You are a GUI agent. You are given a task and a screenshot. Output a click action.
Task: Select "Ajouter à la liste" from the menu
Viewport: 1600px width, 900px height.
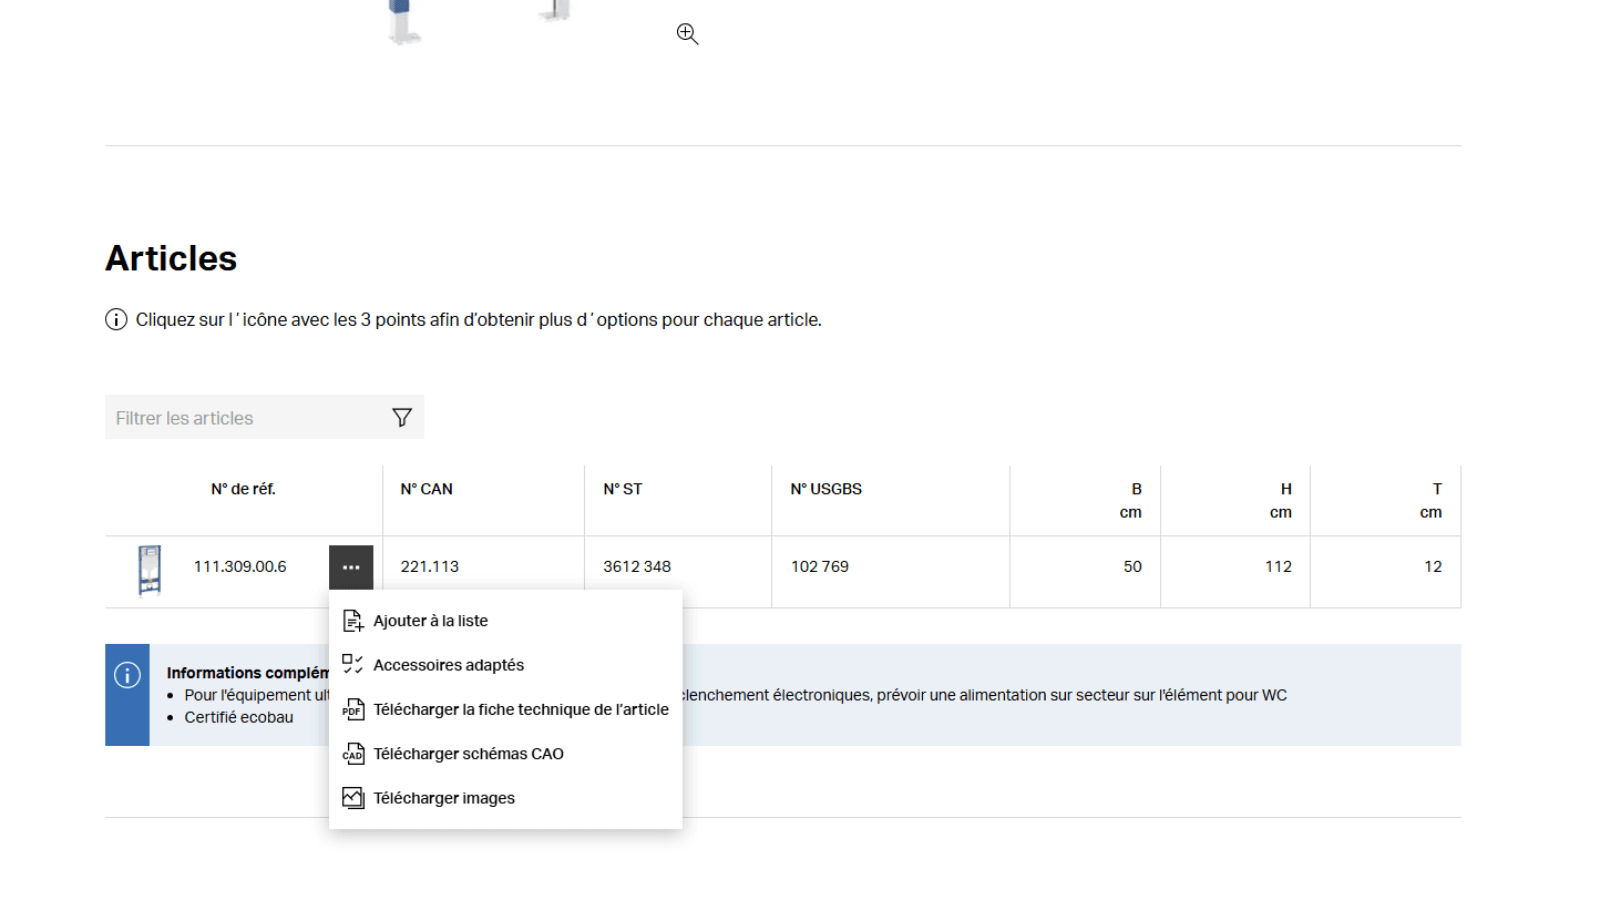(430, 621)
